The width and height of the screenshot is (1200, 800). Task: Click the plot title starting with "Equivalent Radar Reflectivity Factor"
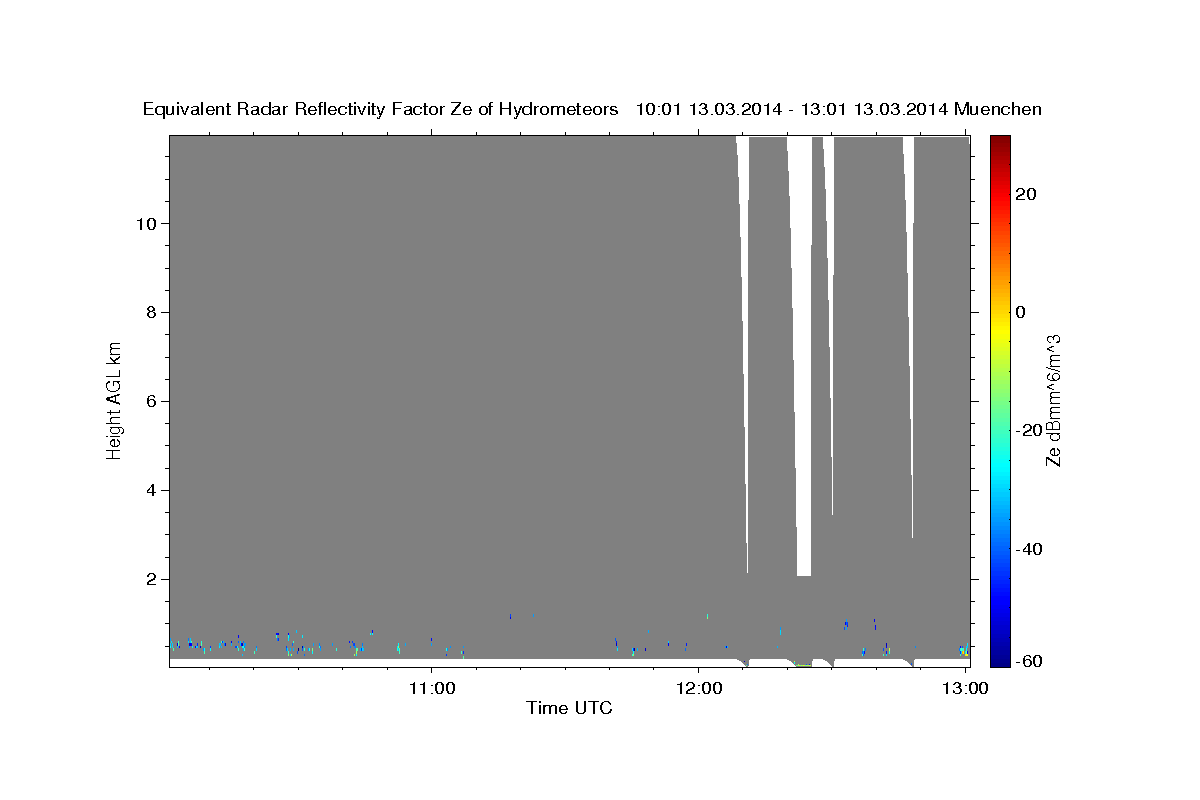(592, 109)
